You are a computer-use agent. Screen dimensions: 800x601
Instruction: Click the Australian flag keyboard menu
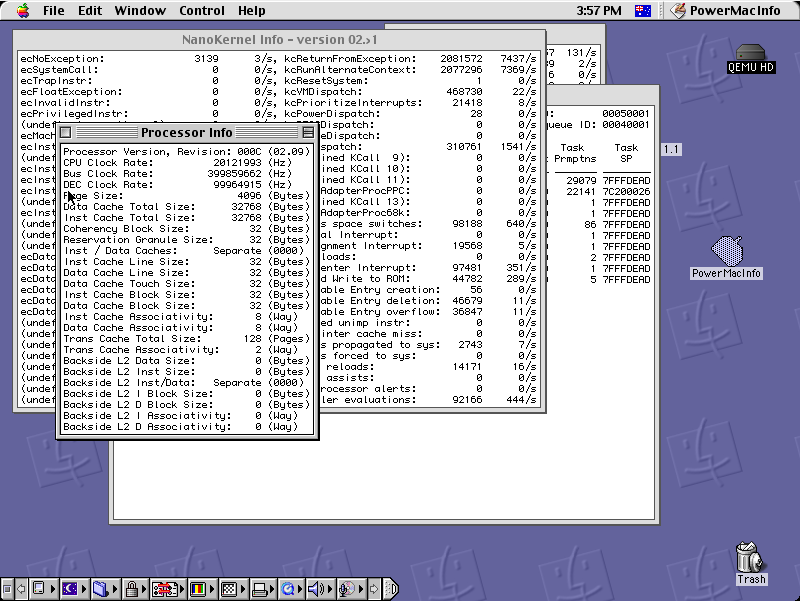[643, 10]
